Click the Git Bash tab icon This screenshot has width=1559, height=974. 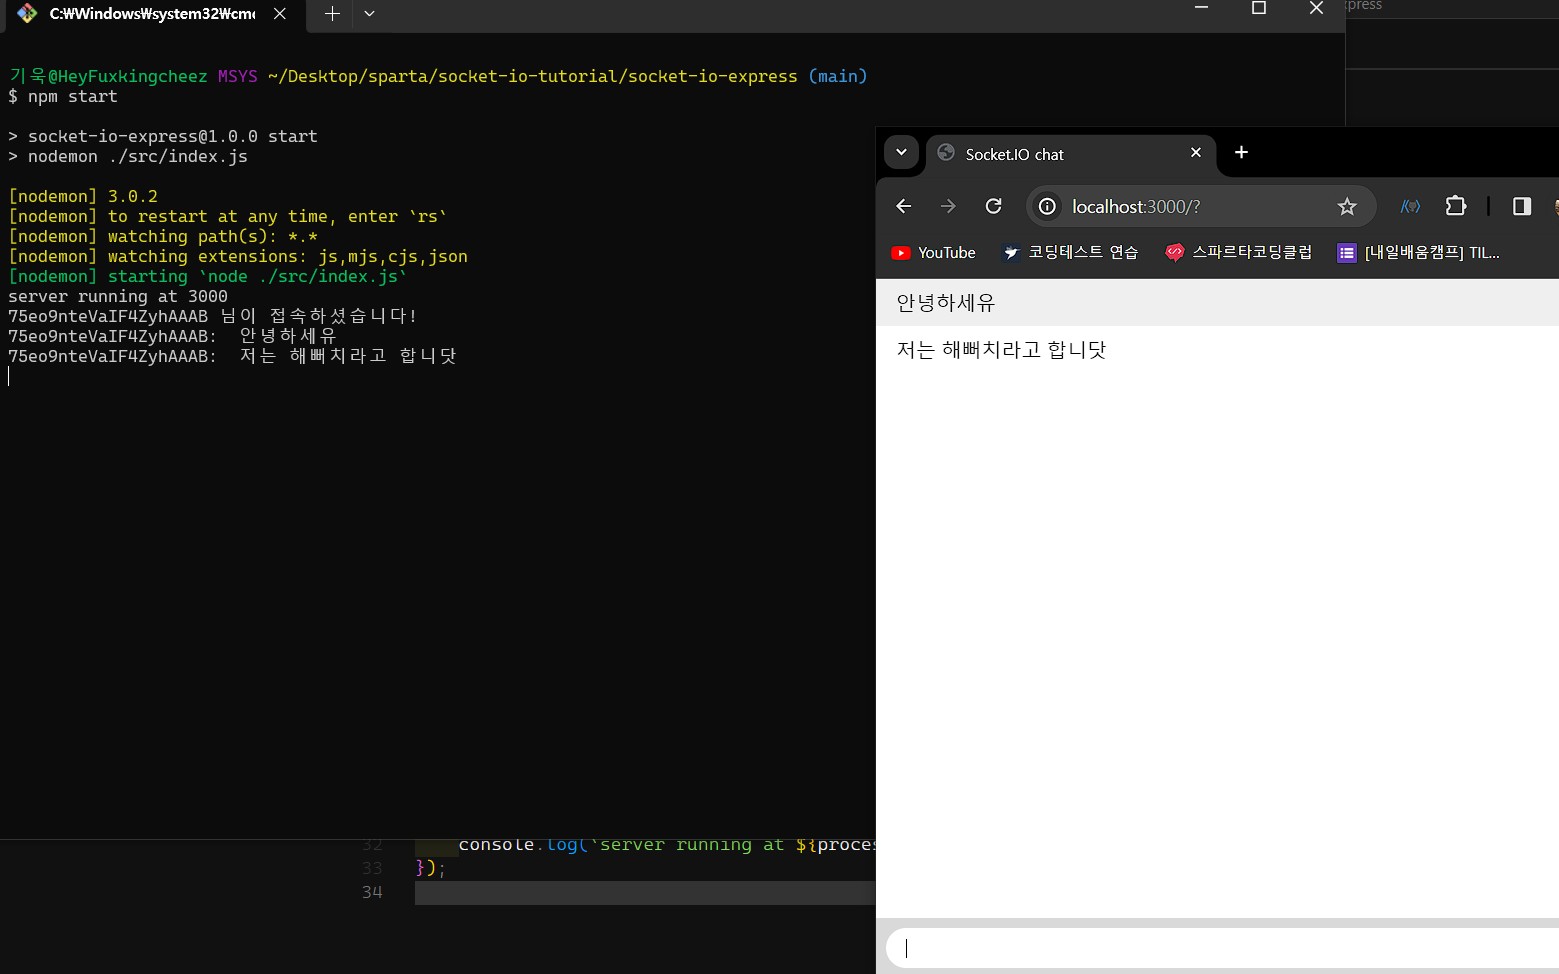[27, 14]
